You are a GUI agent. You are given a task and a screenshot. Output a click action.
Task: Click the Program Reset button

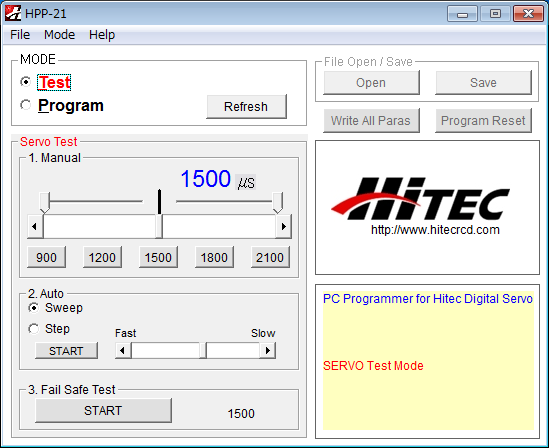point(483,120)
